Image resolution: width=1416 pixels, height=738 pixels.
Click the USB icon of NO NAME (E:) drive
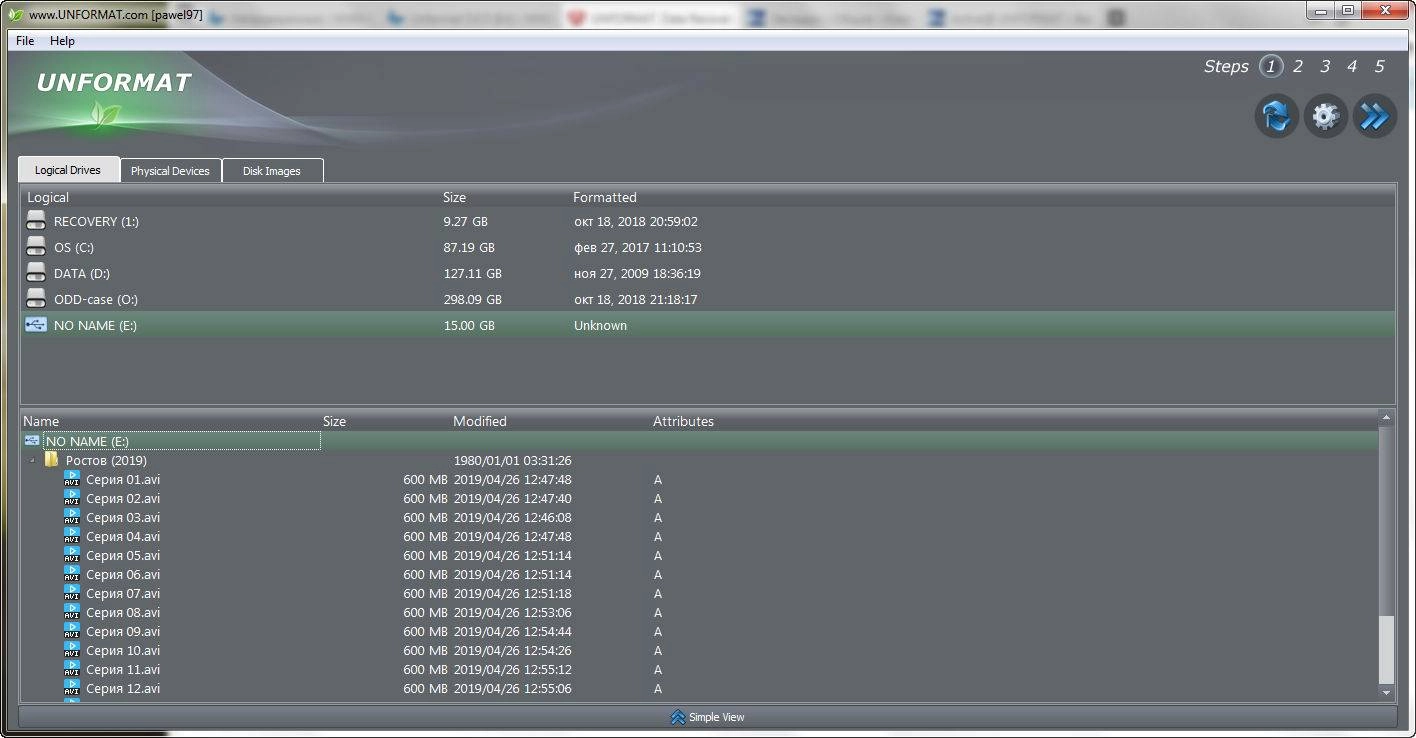(x=36, y=325)
